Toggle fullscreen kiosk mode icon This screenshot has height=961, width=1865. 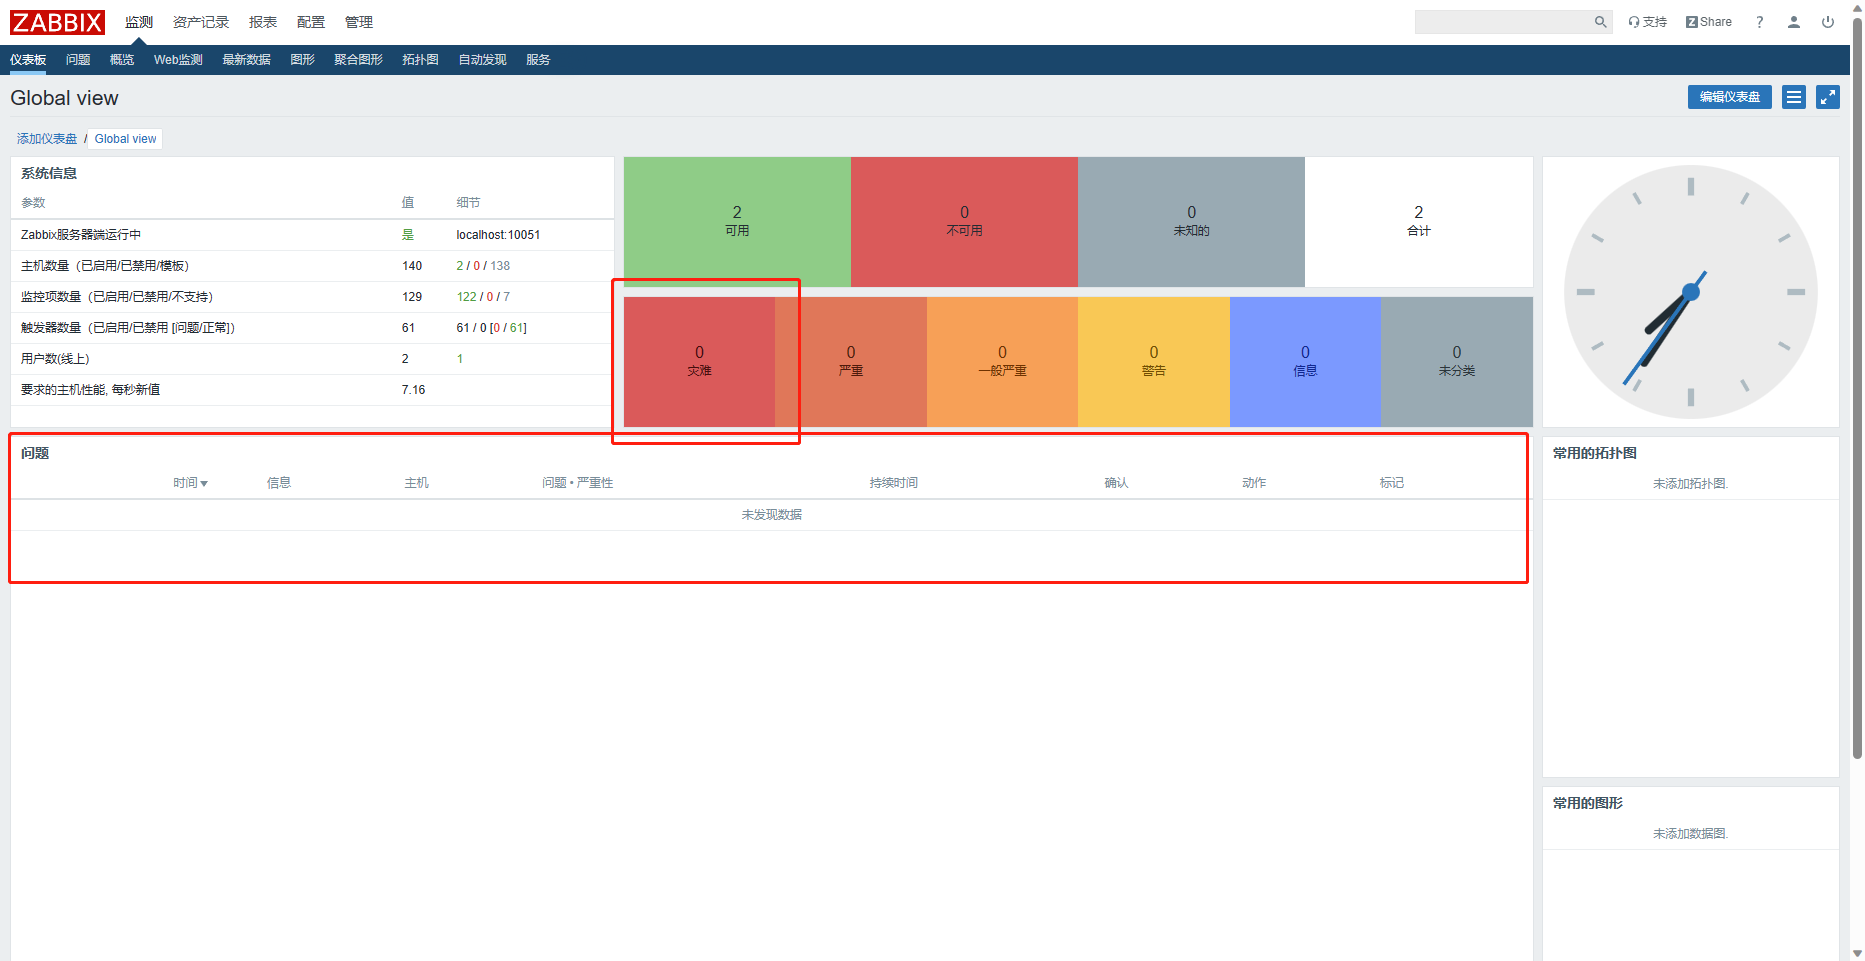[1828, 97]
